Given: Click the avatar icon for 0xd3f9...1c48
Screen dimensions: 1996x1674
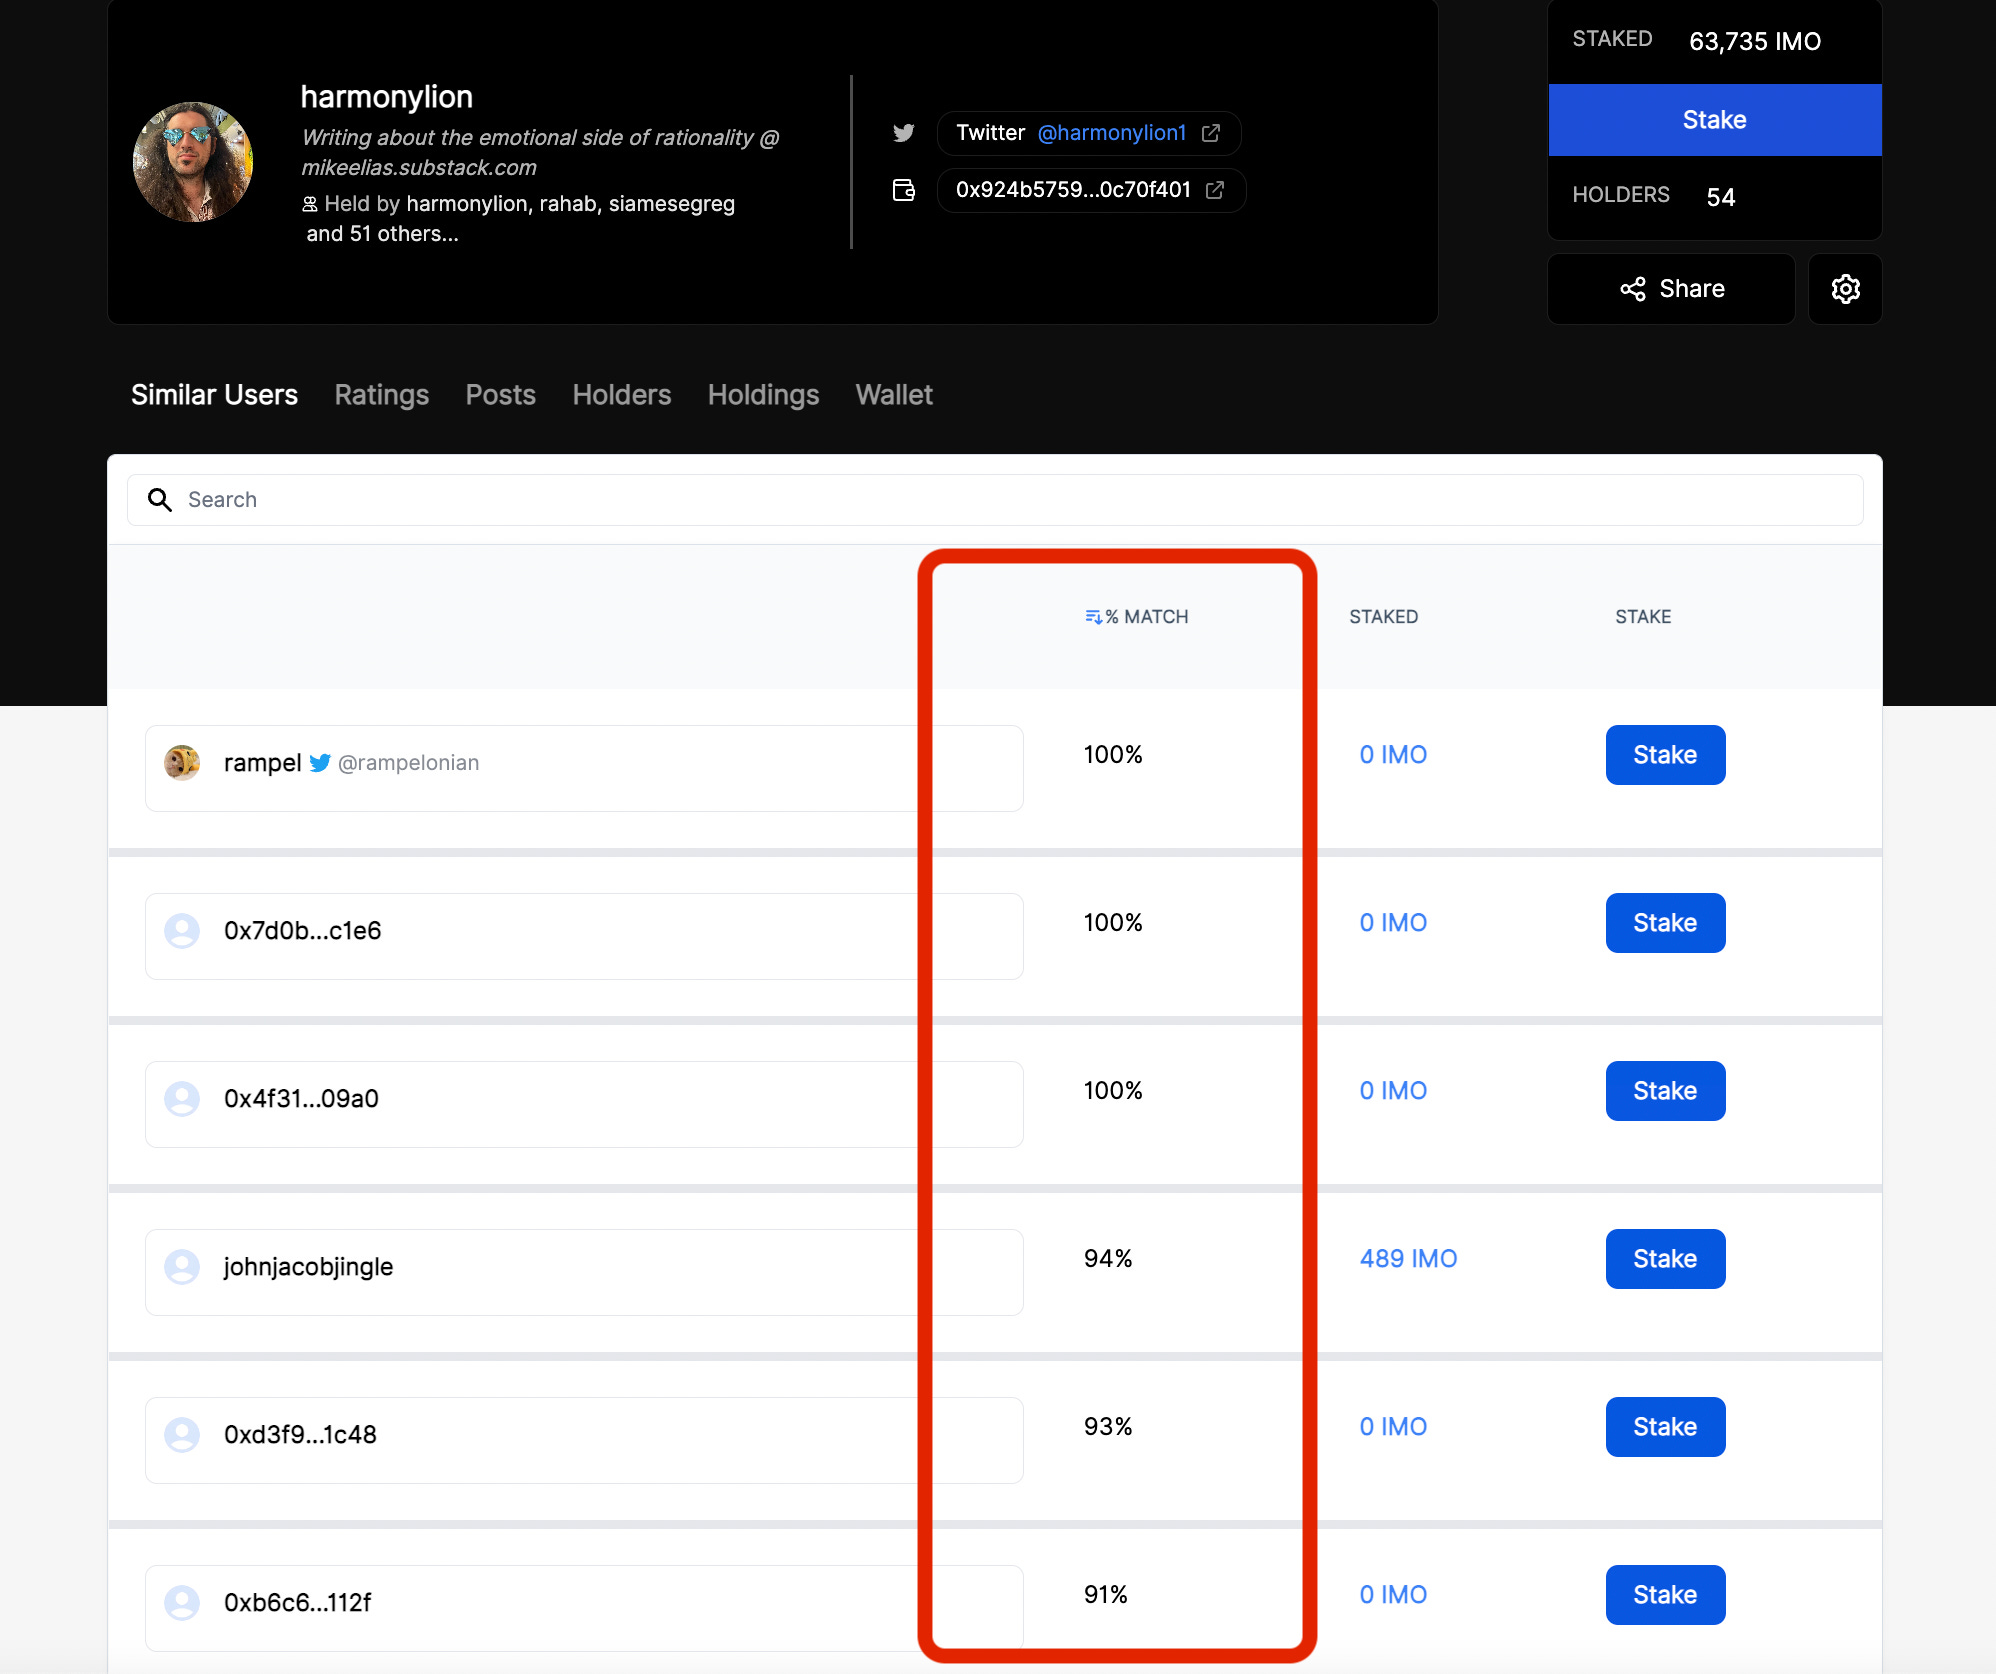Looking at the screenshot, I should [182, 1434].
